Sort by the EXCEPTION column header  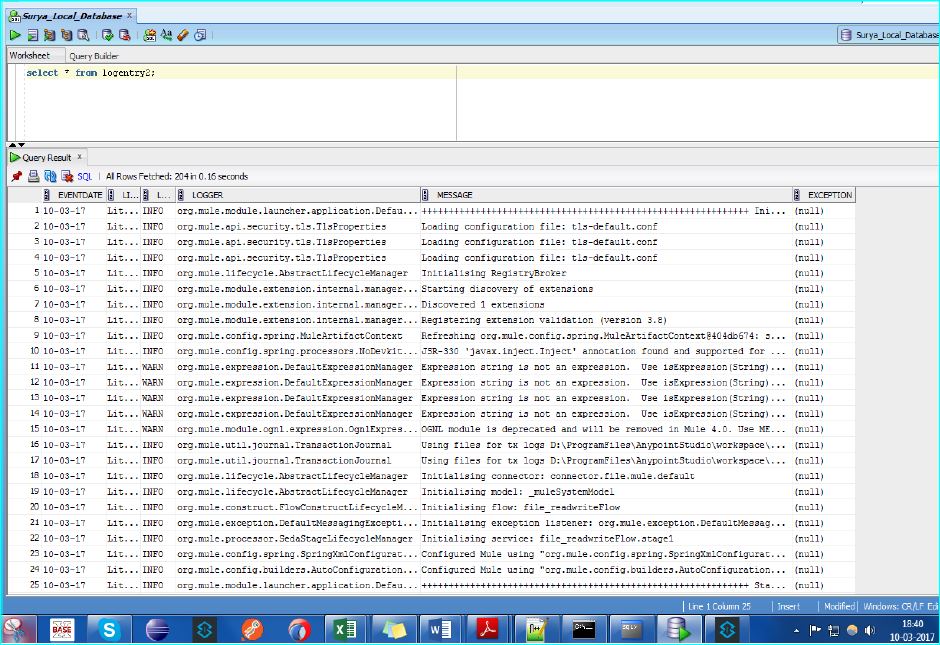click(824, 195)
